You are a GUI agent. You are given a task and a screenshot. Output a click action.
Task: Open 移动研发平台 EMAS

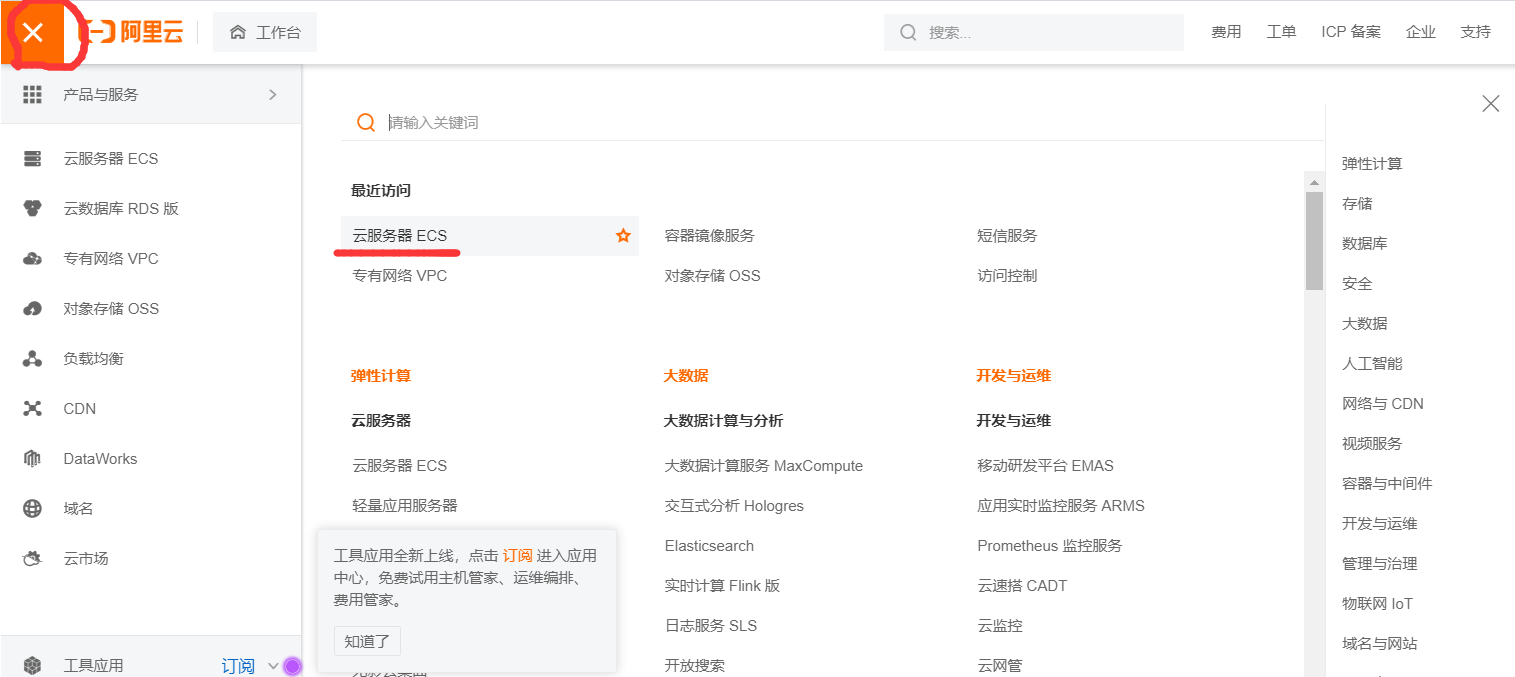[1045, 466]
